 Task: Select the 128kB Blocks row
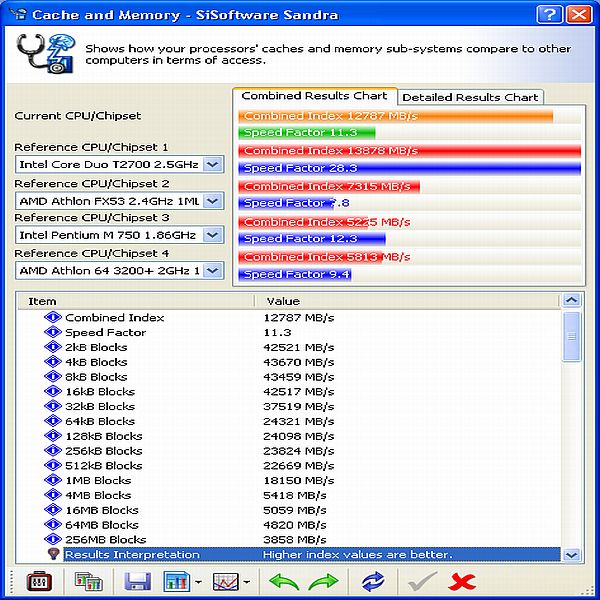click(x=289, y=436)
